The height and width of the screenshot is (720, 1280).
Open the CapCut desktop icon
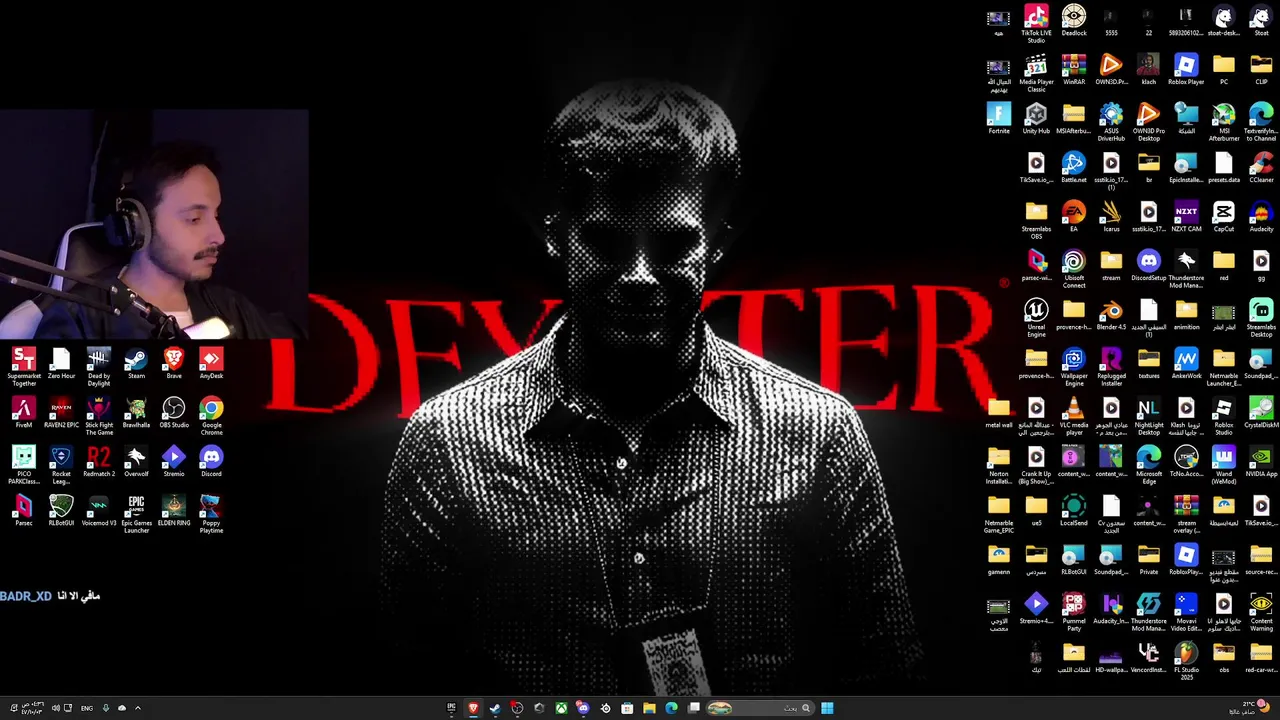pyautogui.click(x=1224, y=217)
